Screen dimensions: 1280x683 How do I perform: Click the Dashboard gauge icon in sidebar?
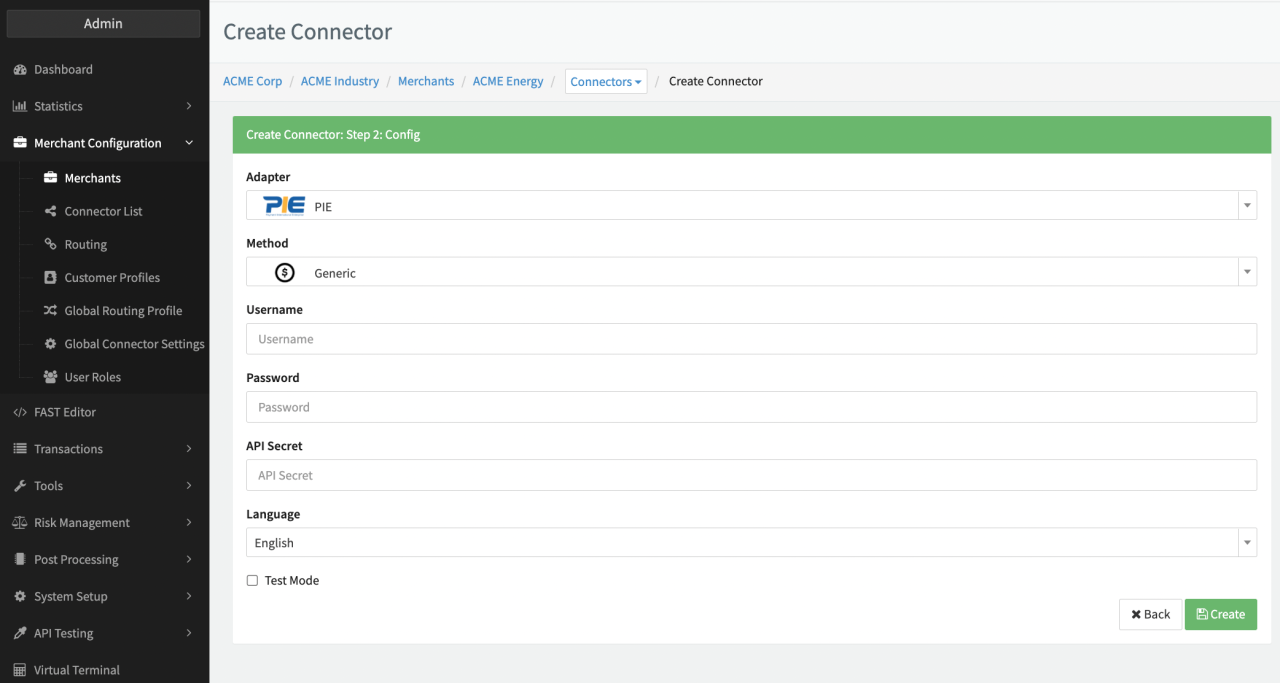pyautogui.click(x=20, y=70)
